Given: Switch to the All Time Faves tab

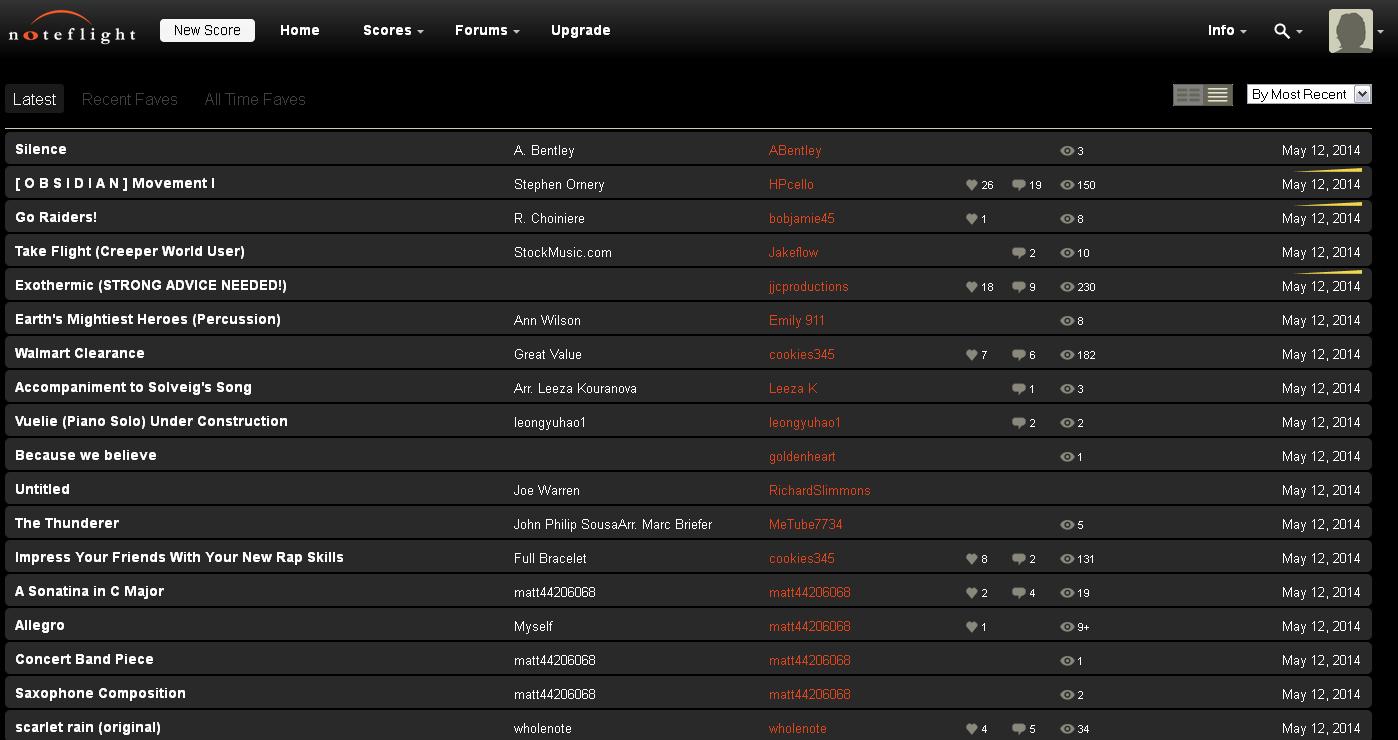Looking at the screenshot, I should pos(255,99).
